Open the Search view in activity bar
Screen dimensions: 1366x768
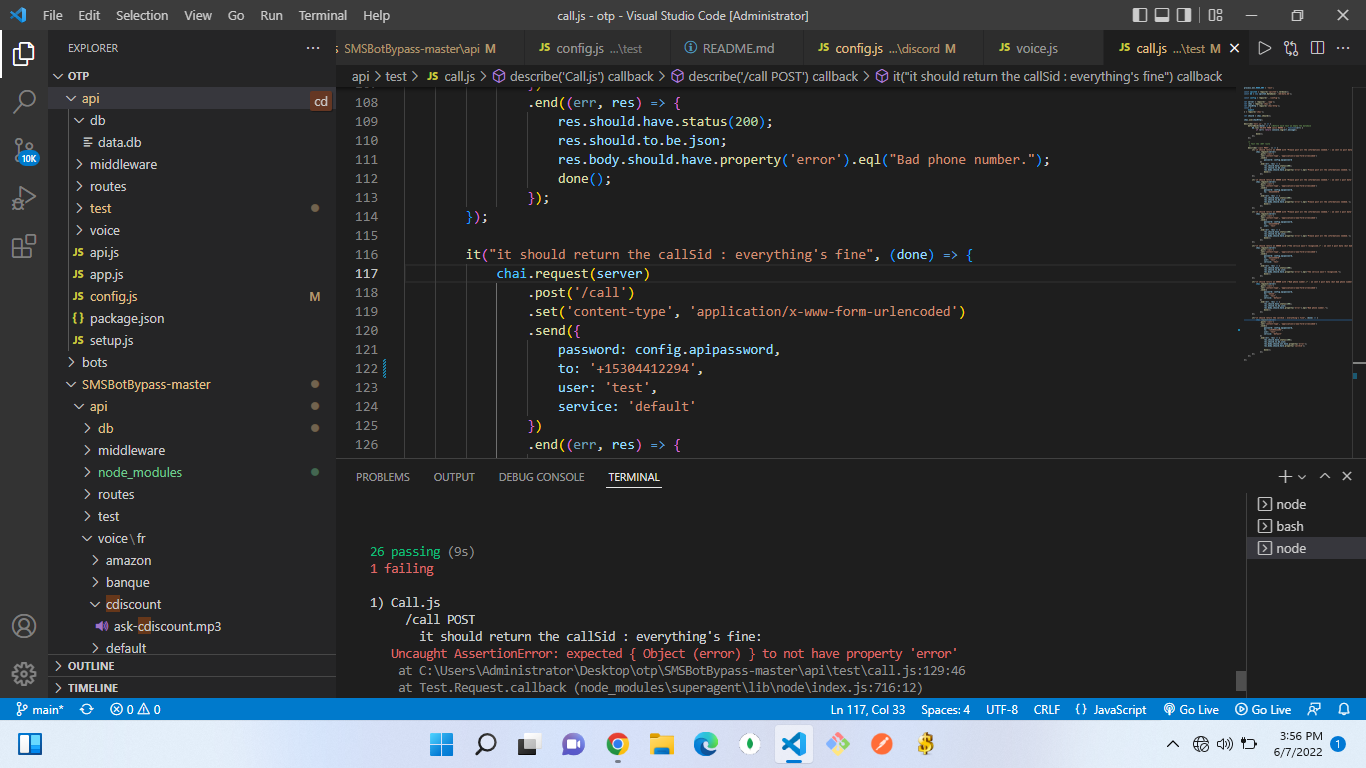[24, 102]
